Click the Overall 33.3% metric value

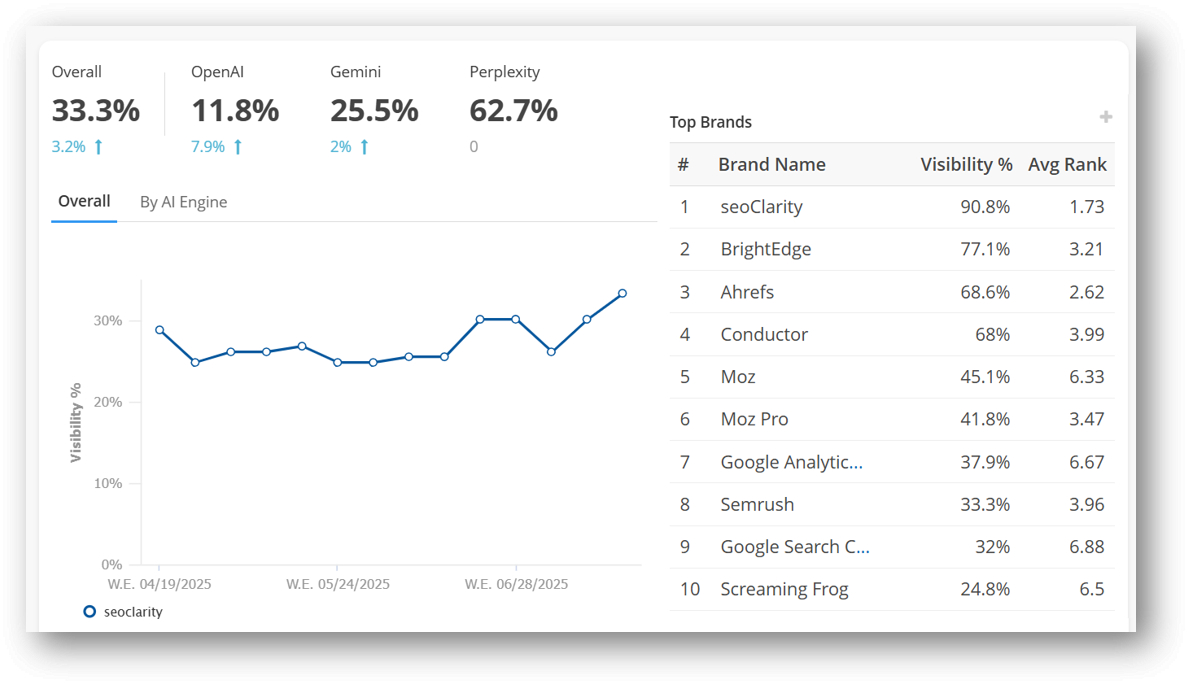pyautogui.click(x=96, y=111)
